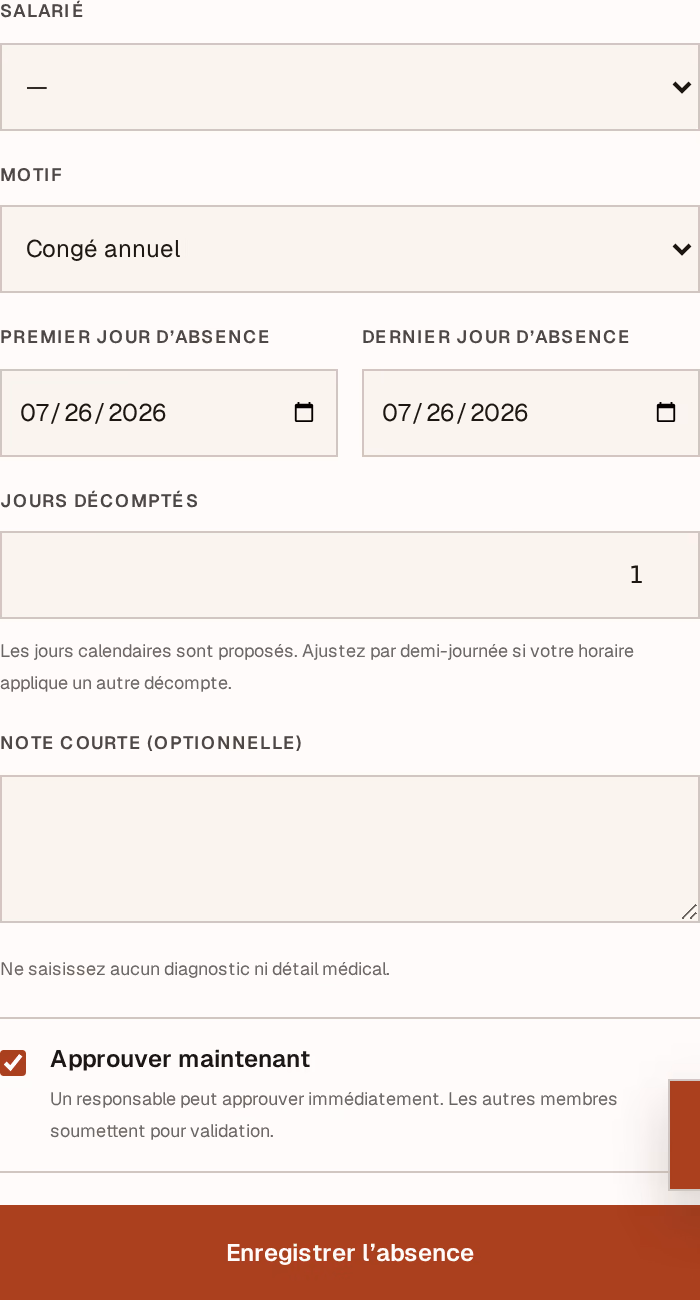Click the resize handle of the note textarea
Image resolution: width=700 pixels, height=1300 pixels.
click(x=689, y=911)
